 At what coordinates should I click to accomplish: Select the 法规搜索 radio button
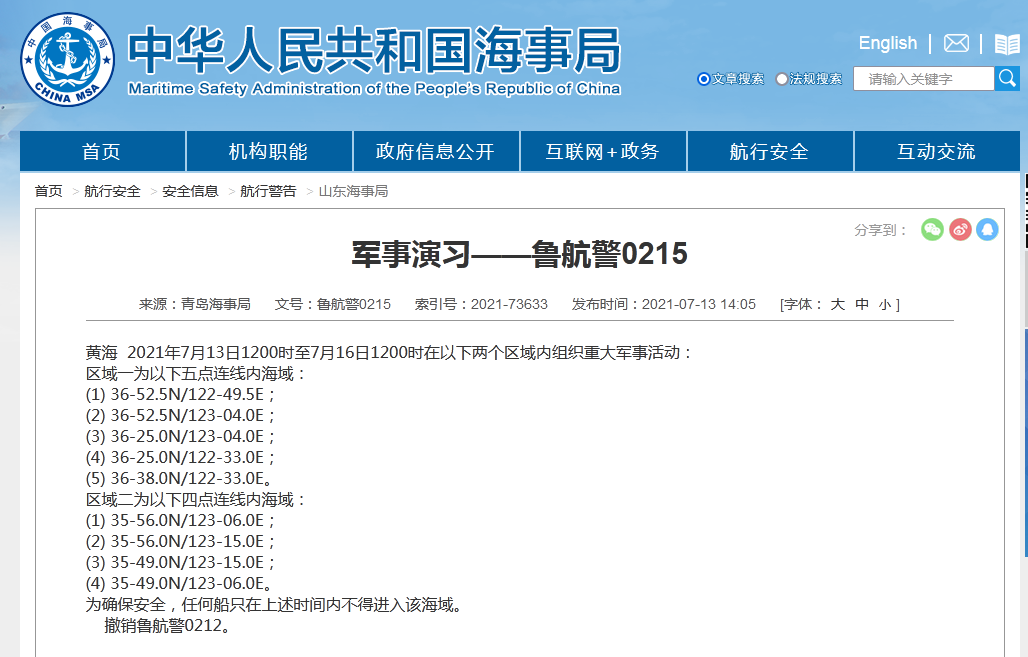782,79
